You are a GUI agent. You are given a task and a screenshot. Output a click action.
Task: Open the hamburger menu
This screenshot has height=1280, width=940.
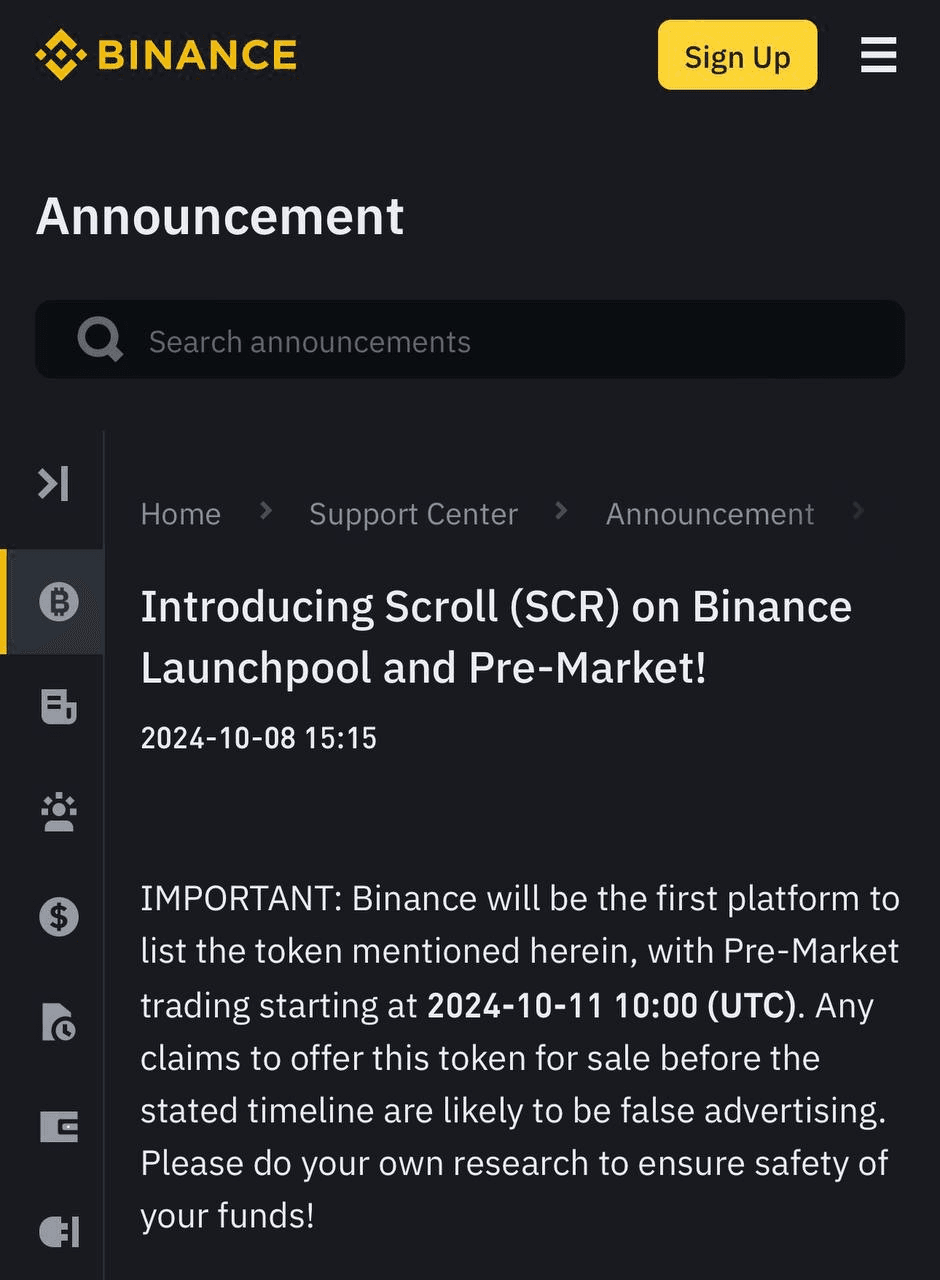coord(878,55)
